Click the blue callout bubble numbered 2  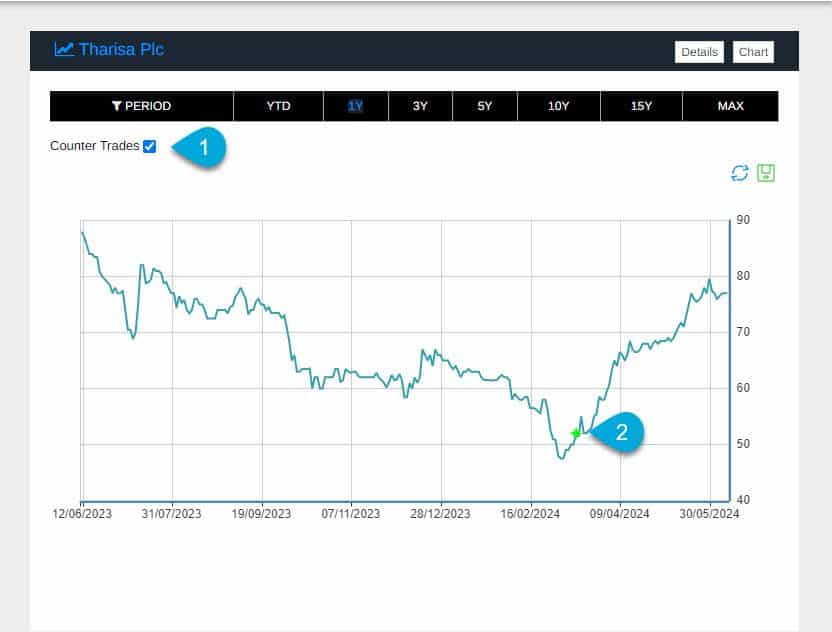click(x=620, y=432)
